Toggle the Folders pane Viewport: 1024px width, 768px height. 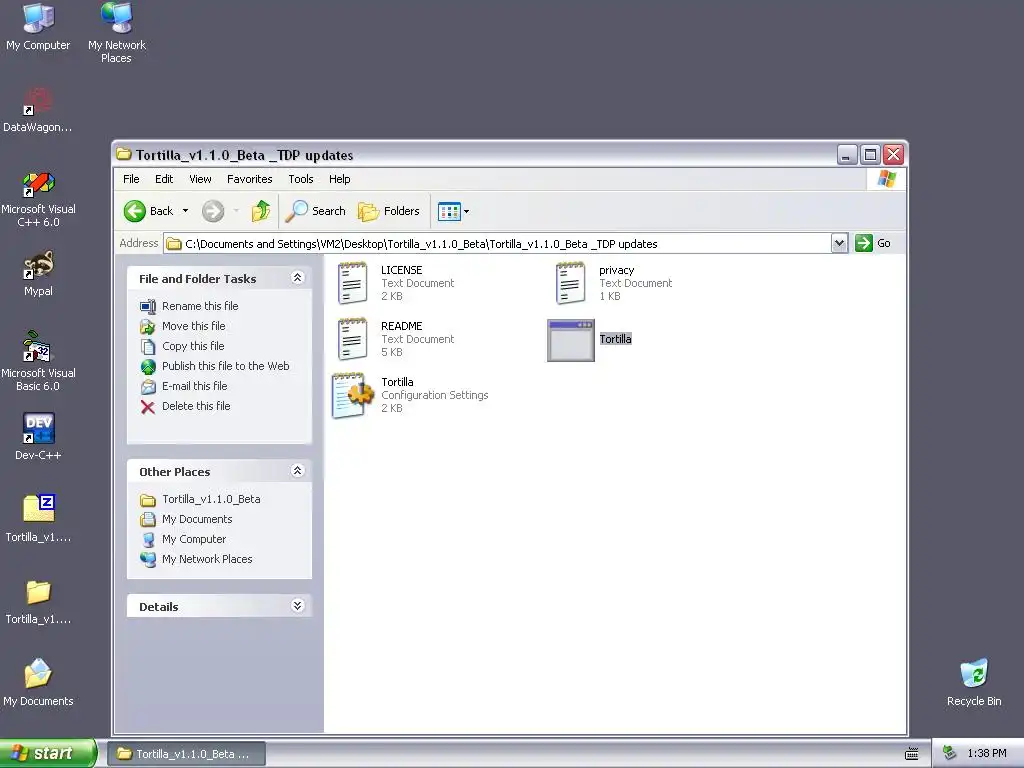click(x=389, y=211)
